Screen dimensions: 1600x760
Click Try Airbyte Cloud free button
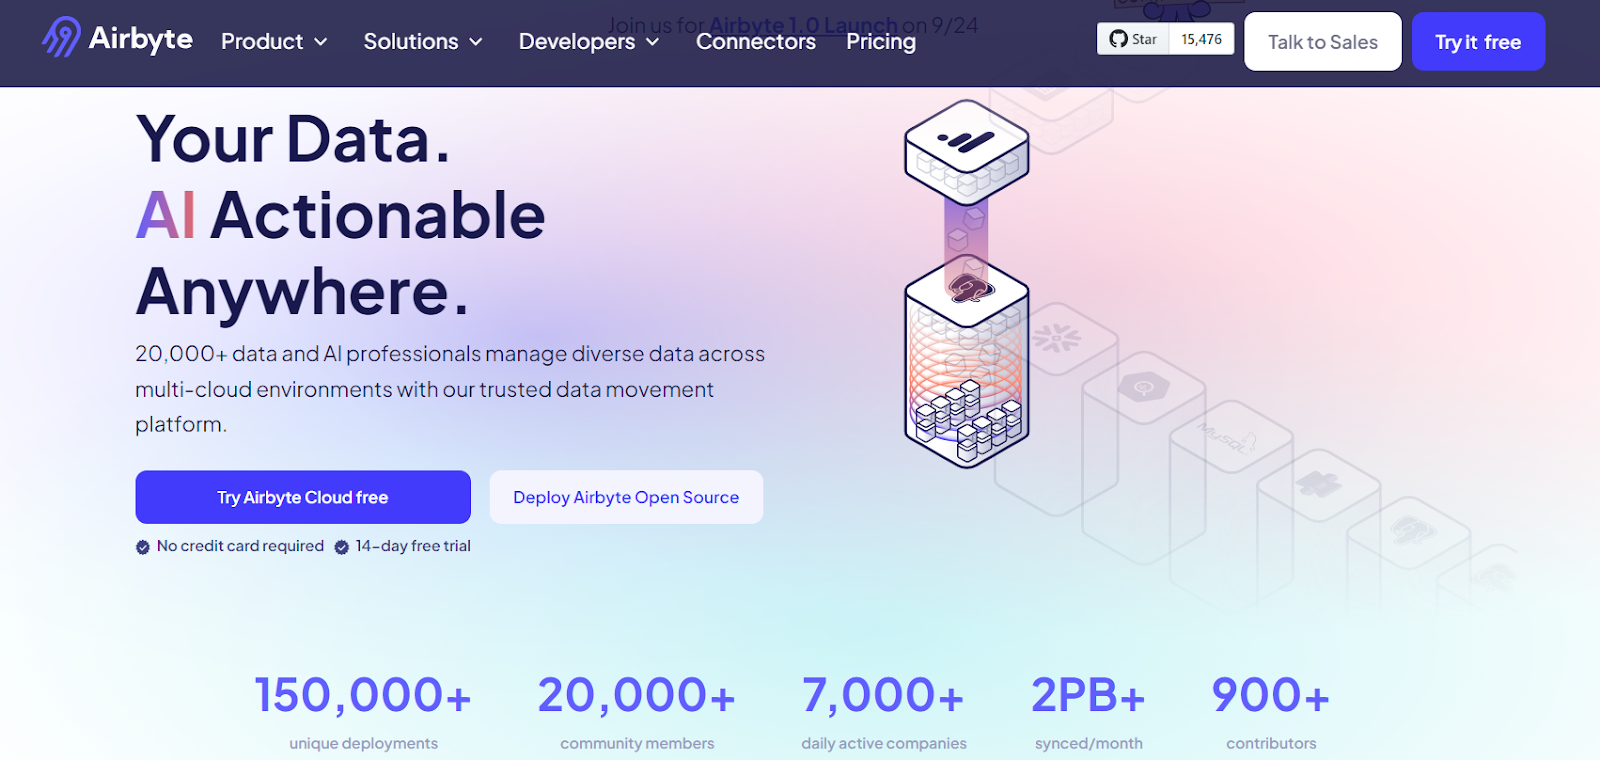point(303,497)
